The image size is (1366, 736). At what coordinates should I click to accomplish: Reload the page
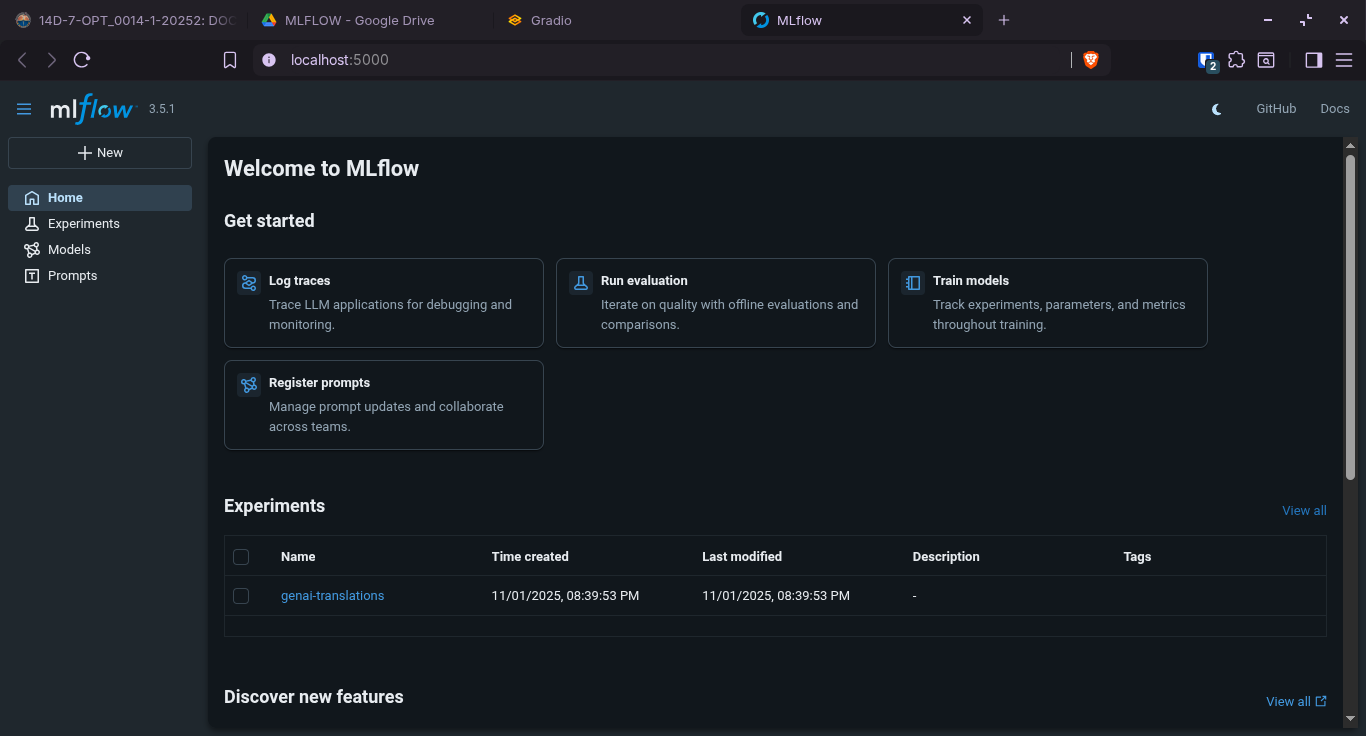pyautogui.click(x=82, y=60)
